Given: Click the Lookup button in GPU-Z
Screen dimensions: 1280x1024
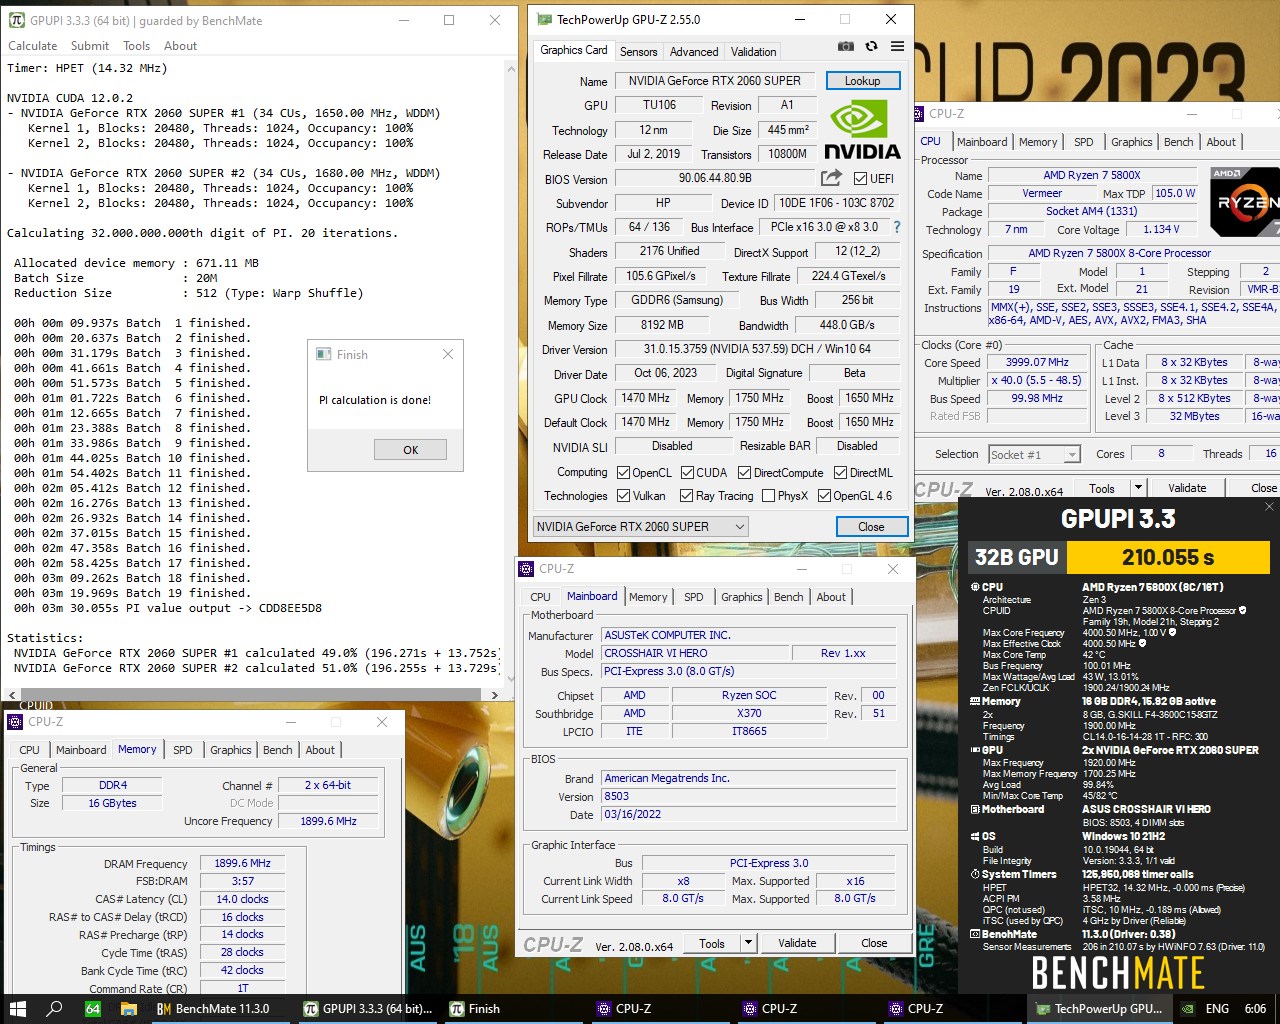Looking at the screenshot, I should tap(863, 81).
